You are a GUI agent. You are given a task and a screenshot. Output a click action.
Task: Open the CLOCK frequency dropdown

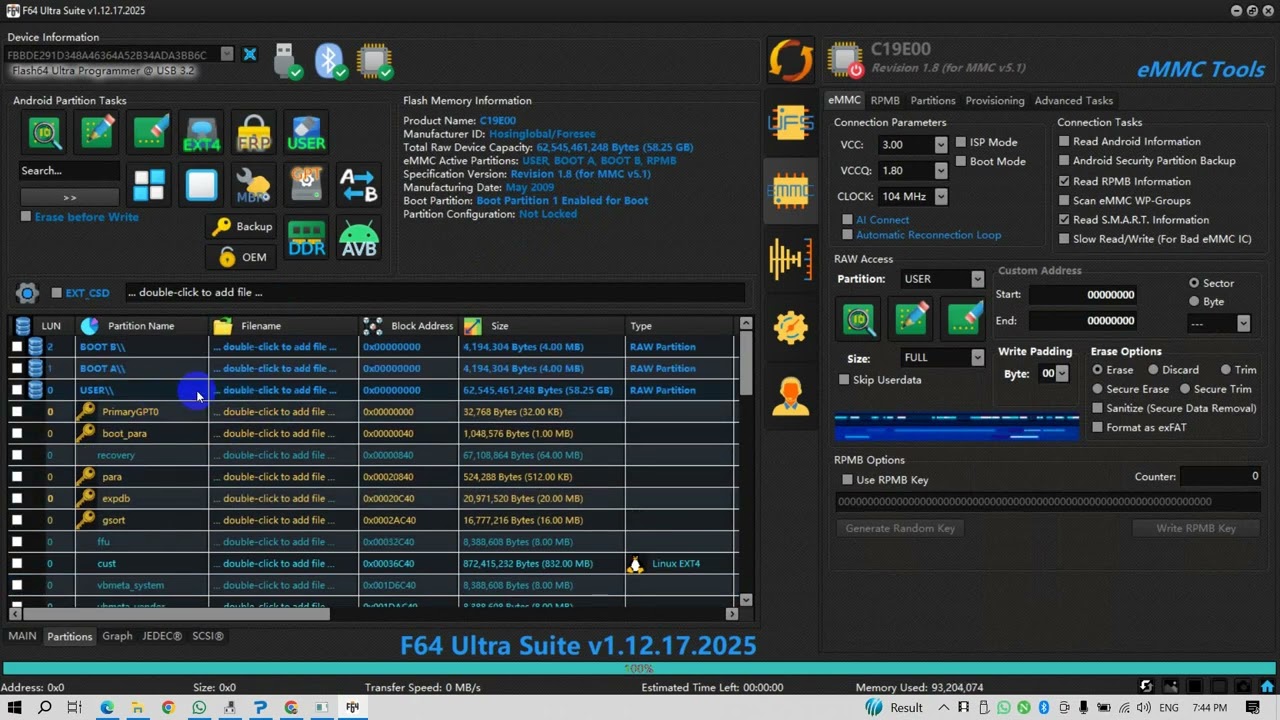[940, 197]
